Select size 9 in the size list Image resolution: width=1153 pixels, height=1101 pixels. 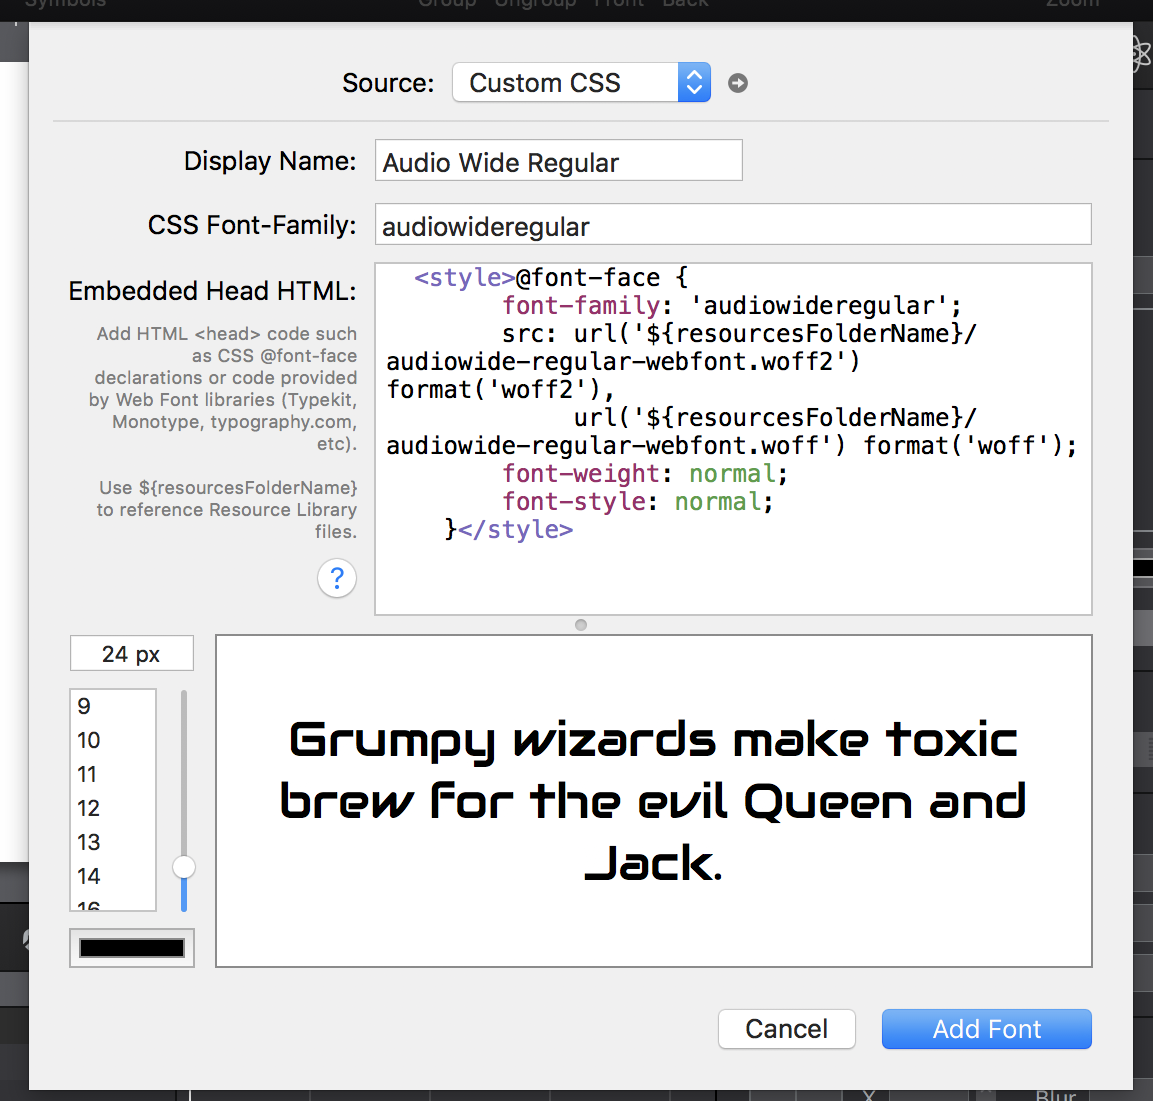tap(113, 706)
